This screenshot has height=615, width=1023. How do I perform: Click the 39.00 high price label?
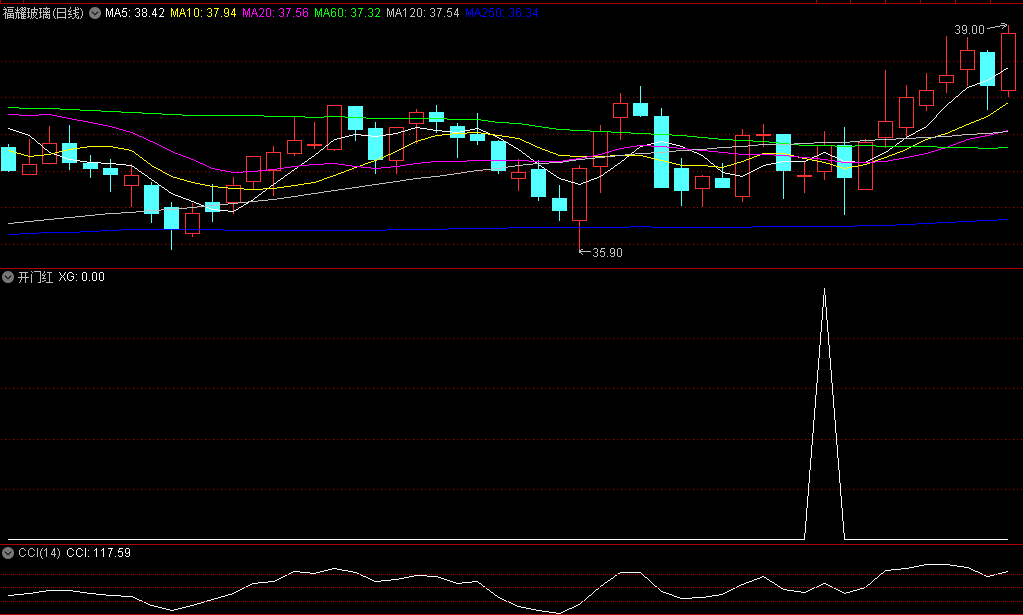[970, 30]
